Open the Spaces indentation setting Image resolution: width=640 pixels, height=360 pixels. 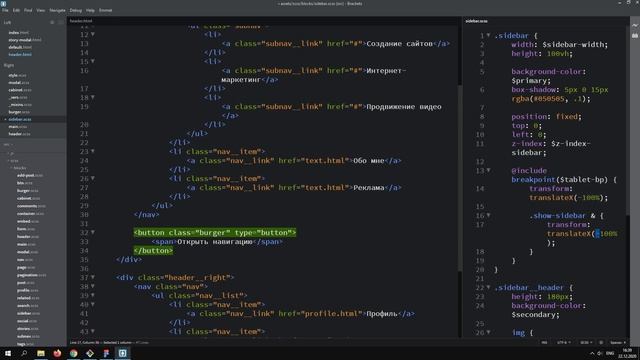click(x=618, y=342)
